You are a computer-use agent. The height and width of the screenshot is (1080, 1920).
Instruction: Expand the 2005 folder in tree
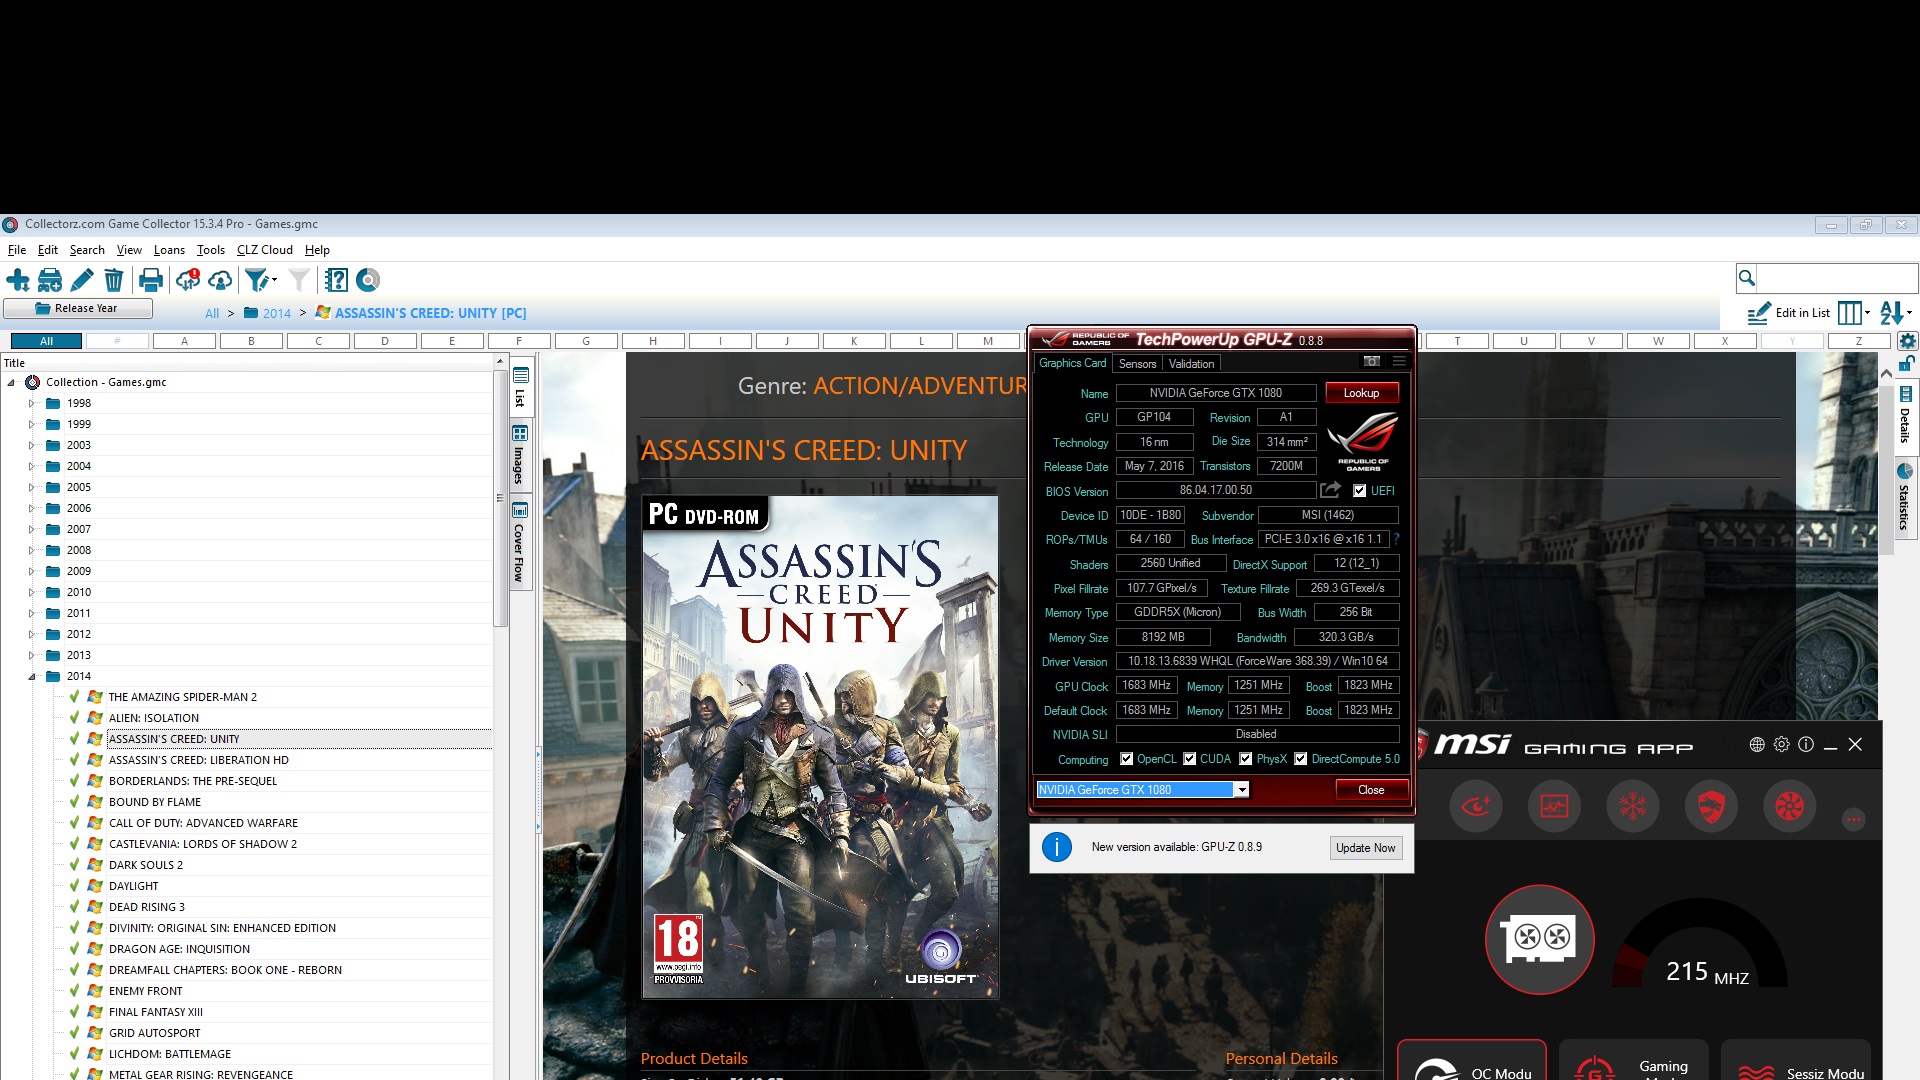31,487
